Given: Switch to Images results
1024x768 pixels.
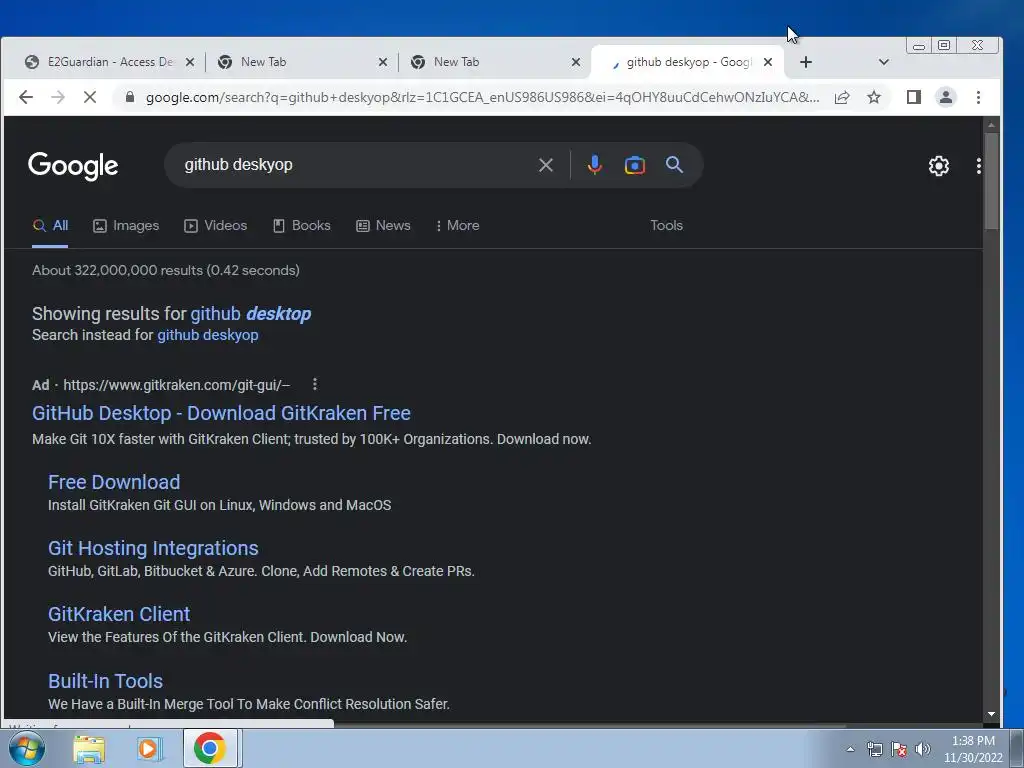Looking at the screenshot, I should 126,225.
